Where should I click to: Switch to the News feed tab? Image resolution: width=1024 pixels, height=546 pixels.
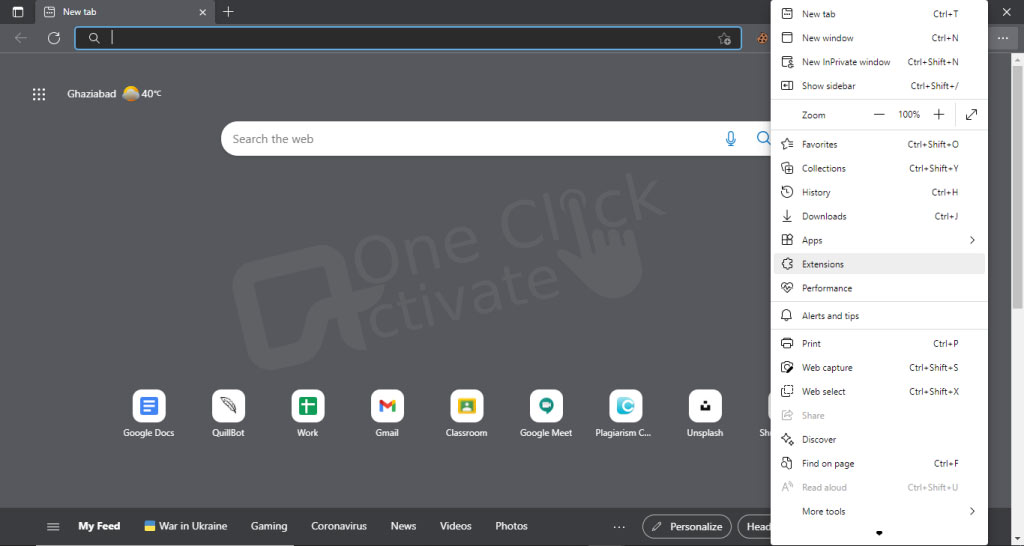pos(404,526)
